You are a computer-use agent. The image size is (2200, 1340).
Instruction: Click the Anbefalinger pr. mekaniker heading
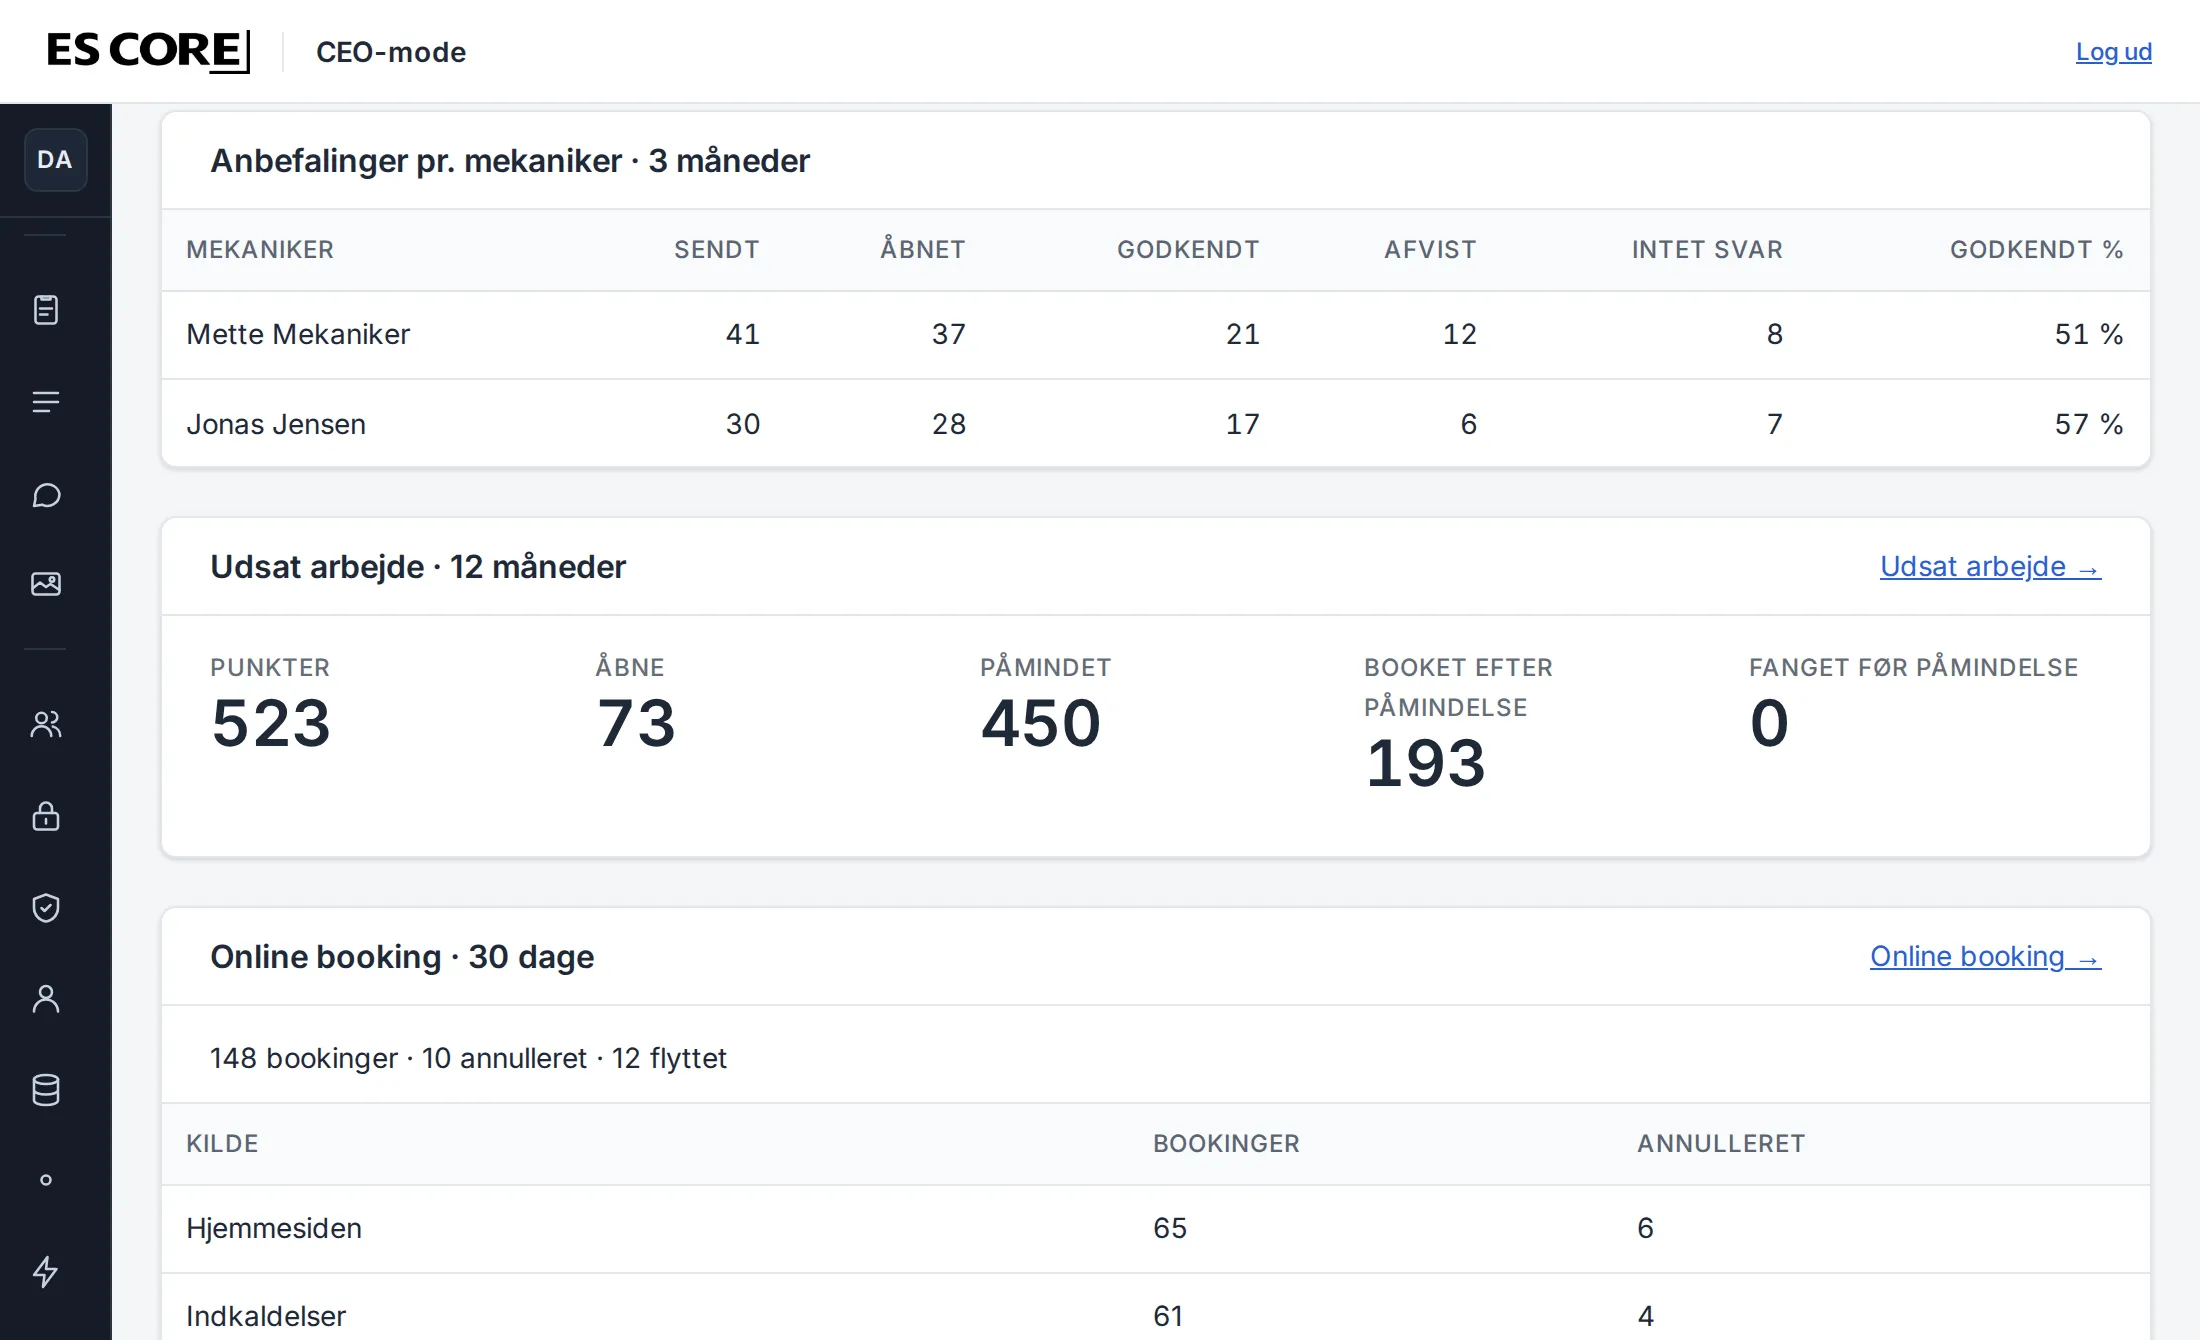[x=510, y=161]
